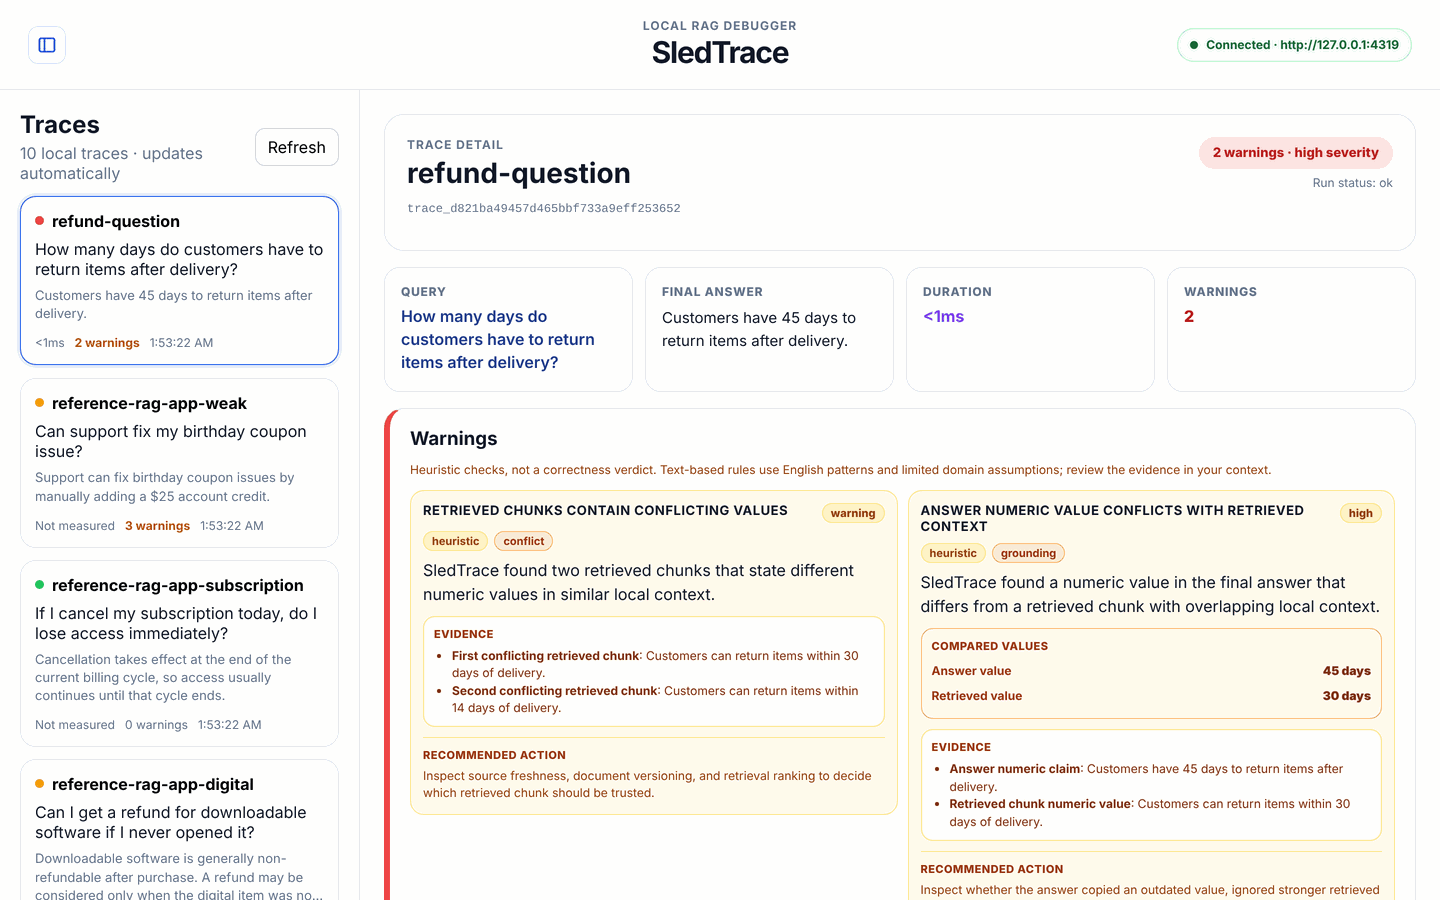Click the SledTrace title heading

[720, 53]
